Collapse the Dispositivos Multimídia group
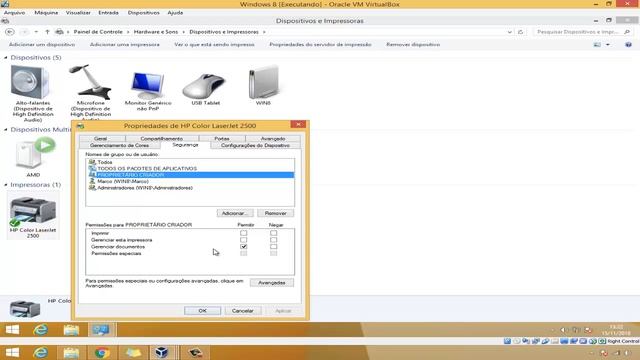The image size is (640, 360). tap(6, 129)
